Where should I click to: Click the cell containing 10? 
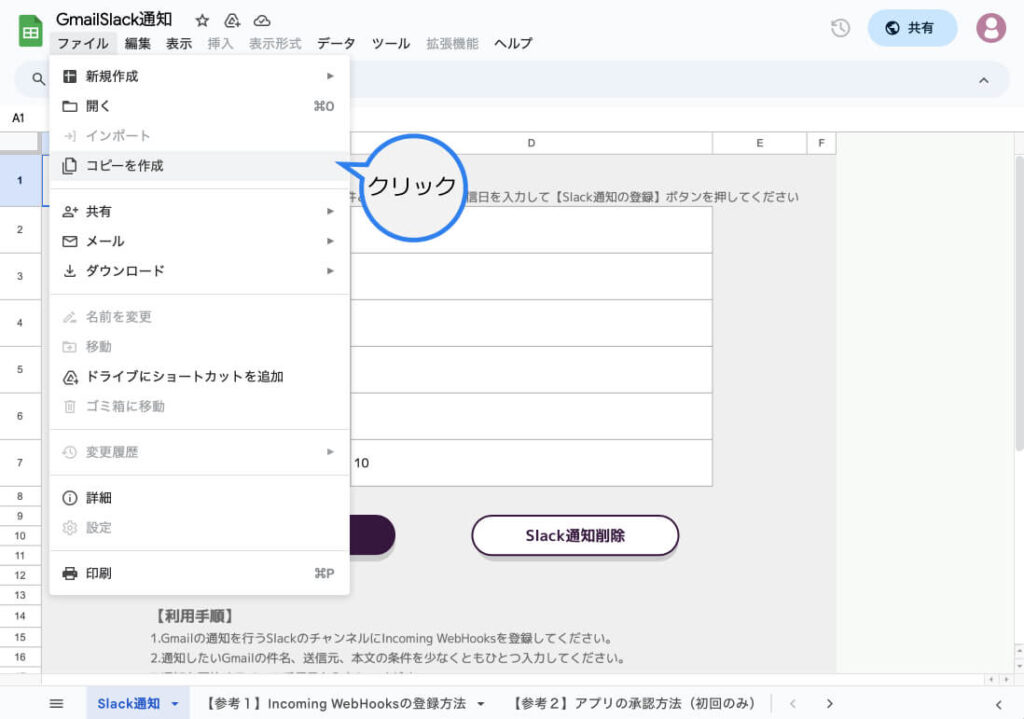pos(531,463)
